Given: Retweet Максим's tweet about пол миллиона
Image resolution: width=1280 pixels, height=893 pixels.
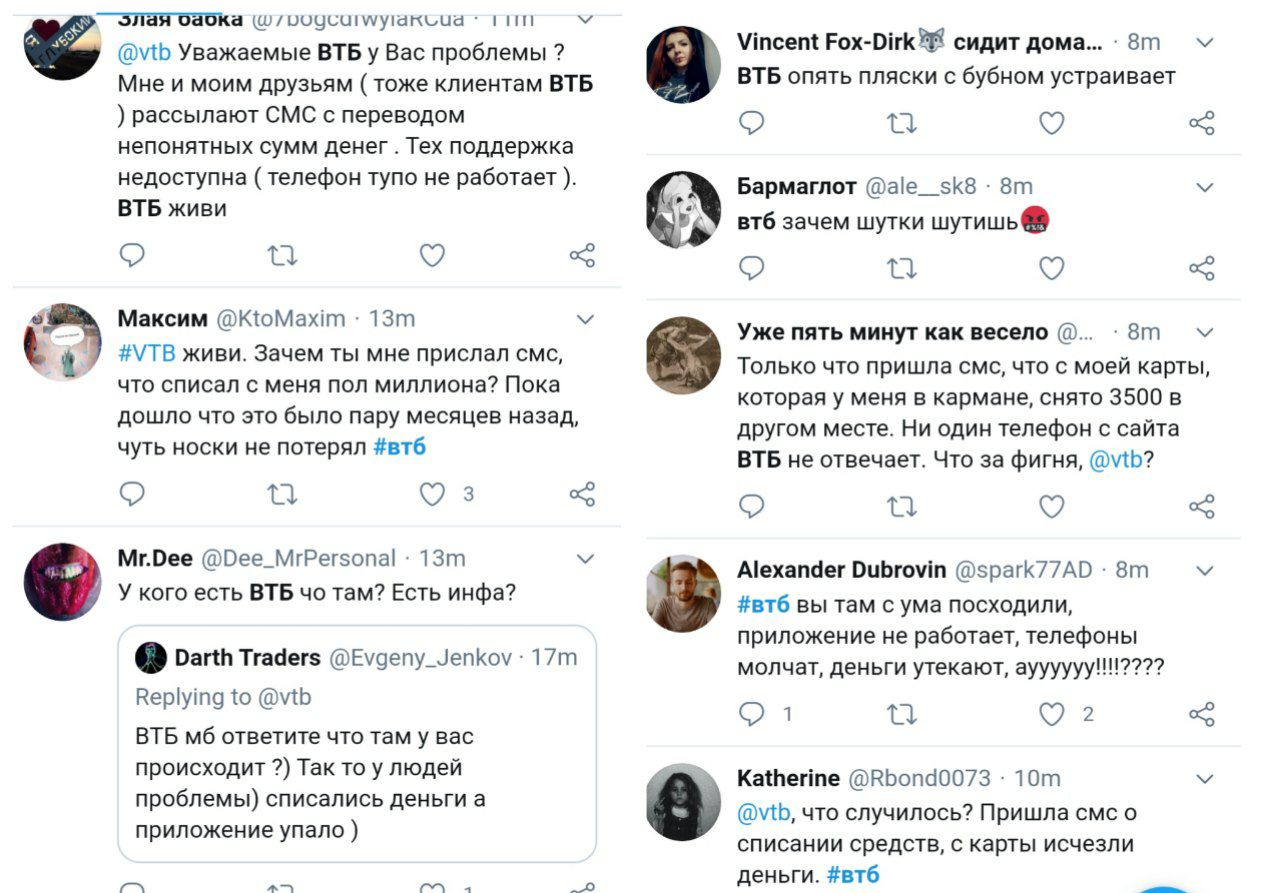Looking at the screenshot, I should (x=282, y=494).
